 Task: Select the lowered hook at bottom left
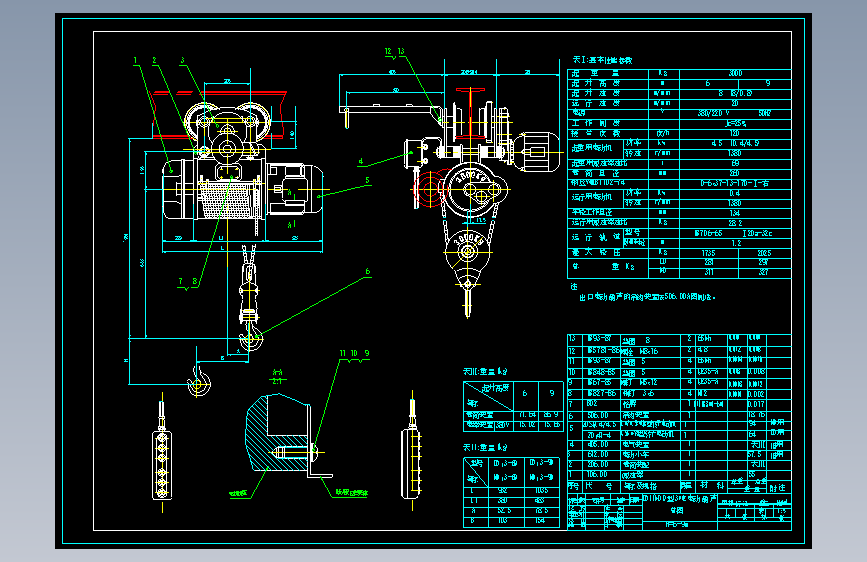click(x=199, y=381)
